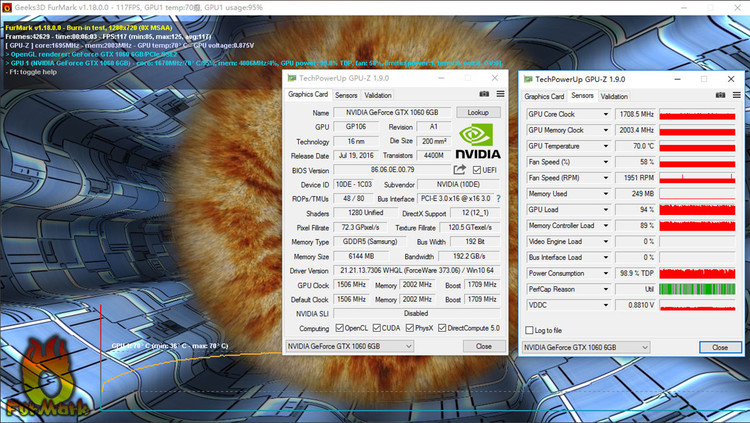Image resolution: width=750 pixels, height=423 pixels.
Task: Click the VDDC reading 0.8810 V
Action: (x=635, y=305)
